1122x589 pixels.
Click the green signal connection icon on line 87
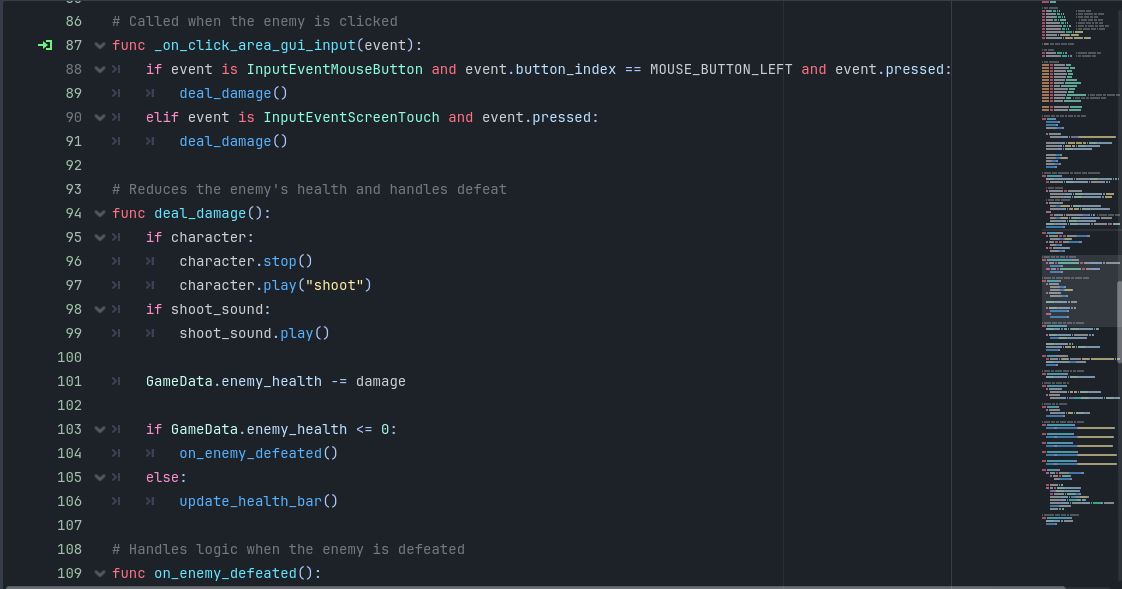coord(44,45)
